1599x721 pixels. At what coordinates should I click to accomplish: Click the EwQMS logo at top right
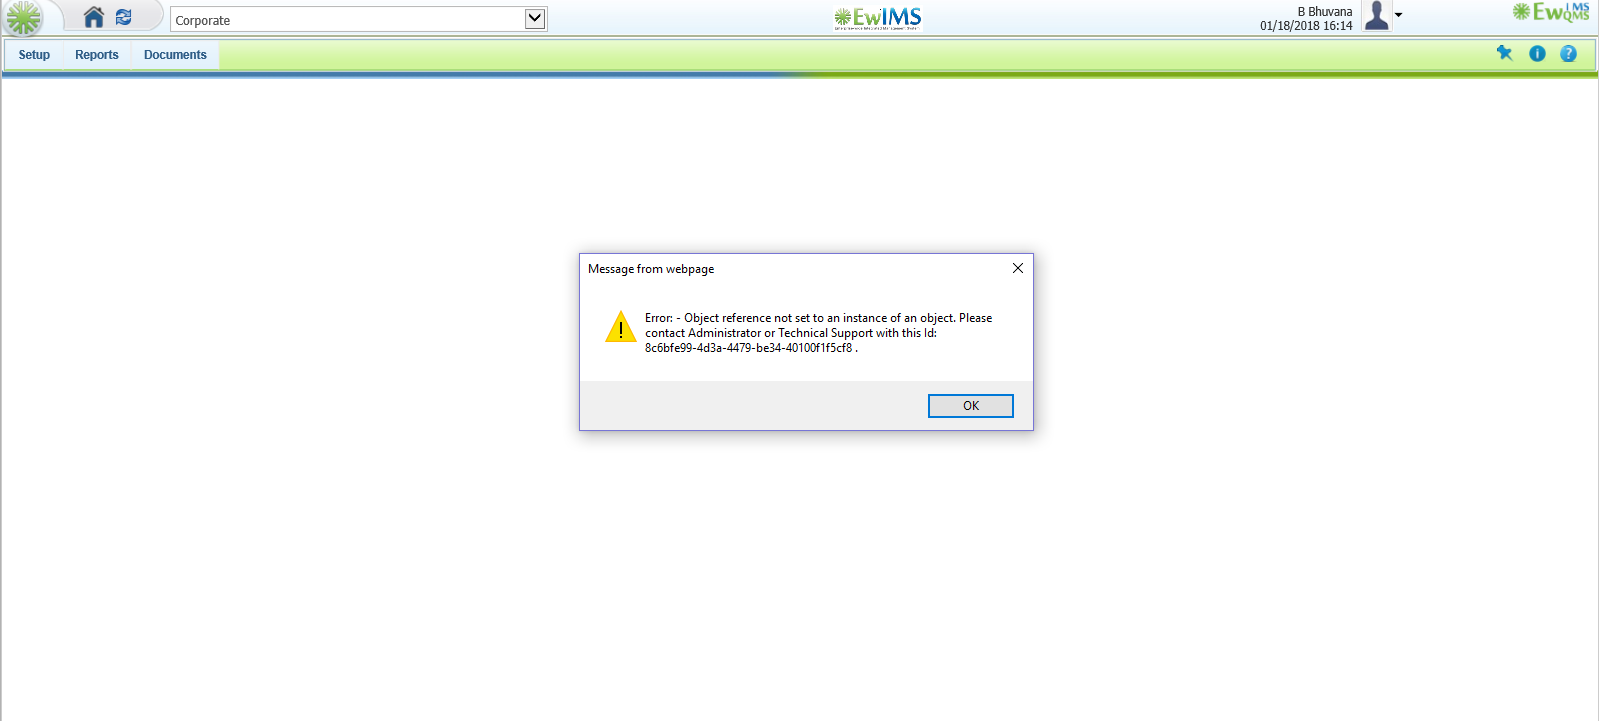[x=1551, y=12]
